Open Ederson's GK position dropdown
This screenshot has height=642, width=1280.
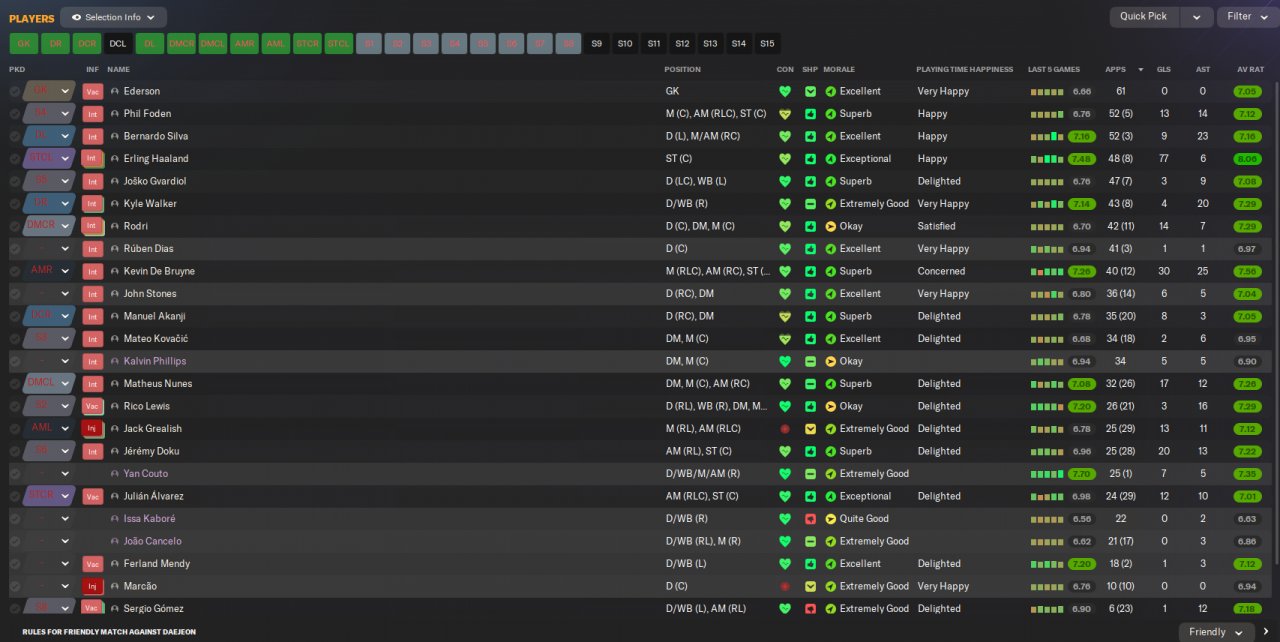[x=65, y=91]
